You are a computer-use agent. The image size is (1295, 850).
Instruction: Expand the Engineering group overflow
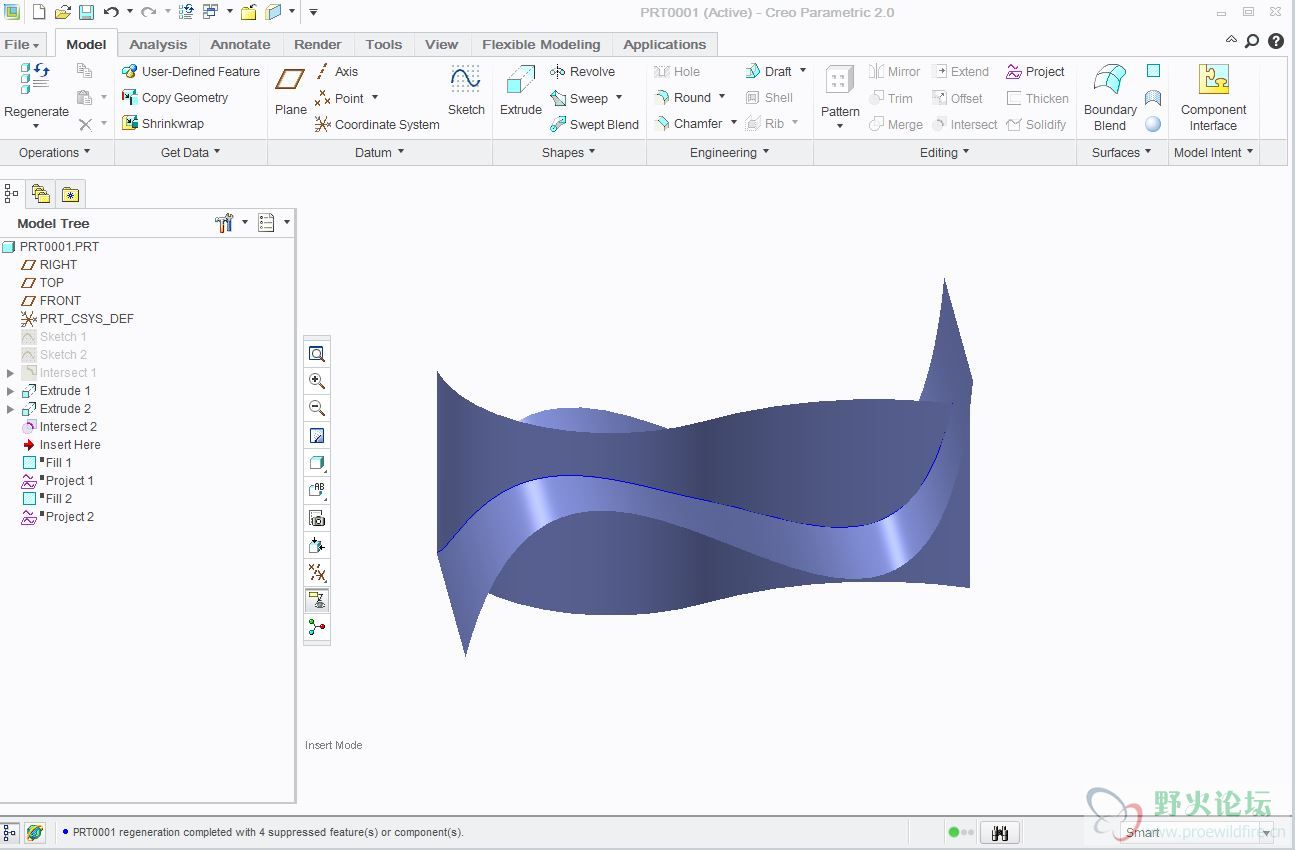point(730,153)
